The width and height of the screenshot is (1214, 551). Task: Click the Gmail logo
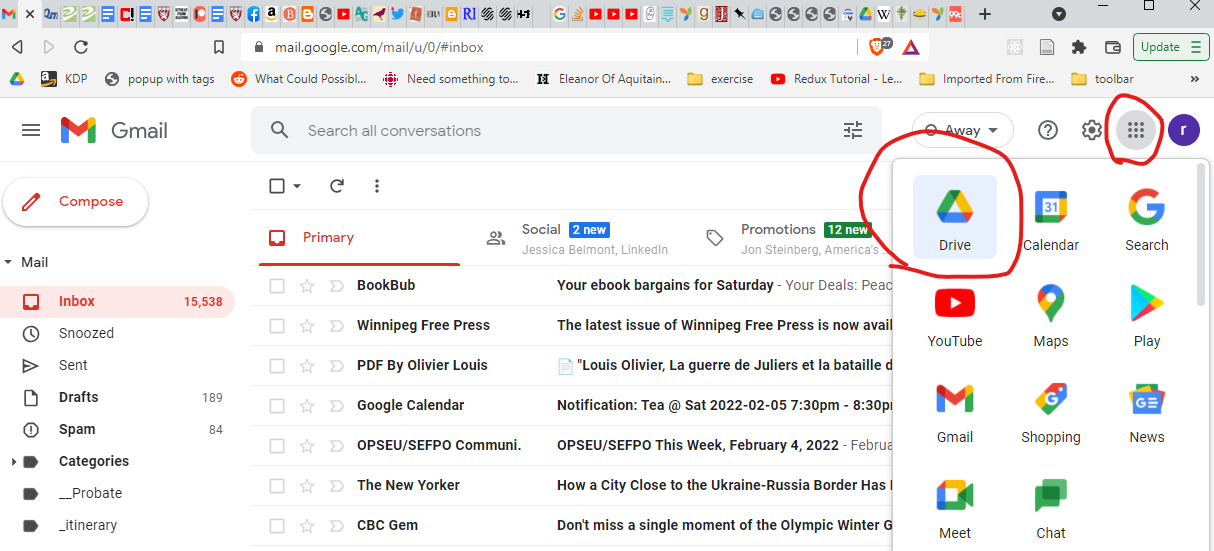(114, 130)
